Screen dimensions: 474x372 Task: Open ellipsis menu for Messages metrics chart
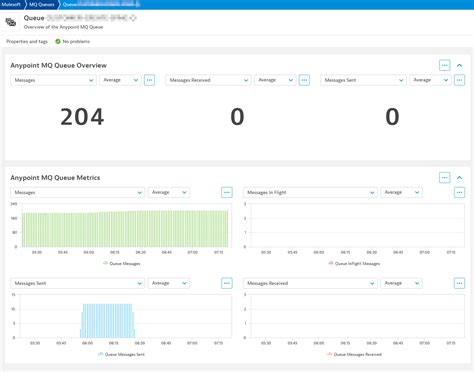pyautogui.click(x=227, y=192)
